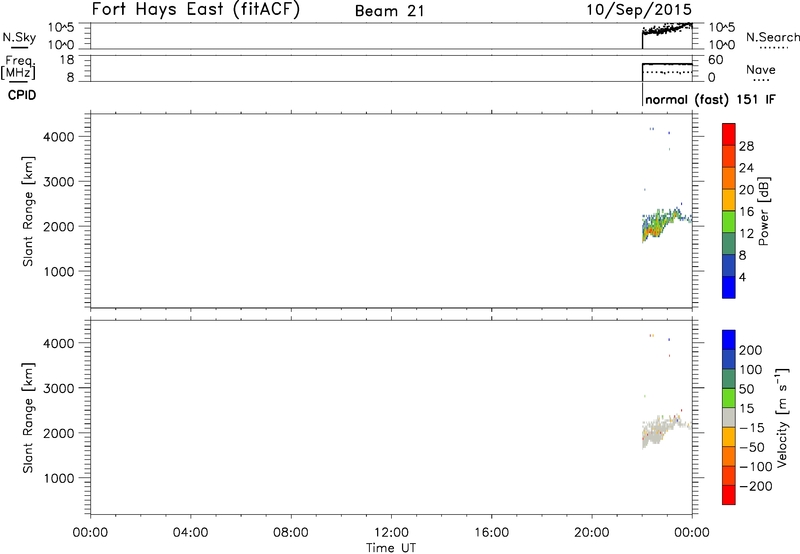This screenshot has width=800, height=554.
Task: Click the Slant Range label of velocity panel
Action: pos(28,418)
